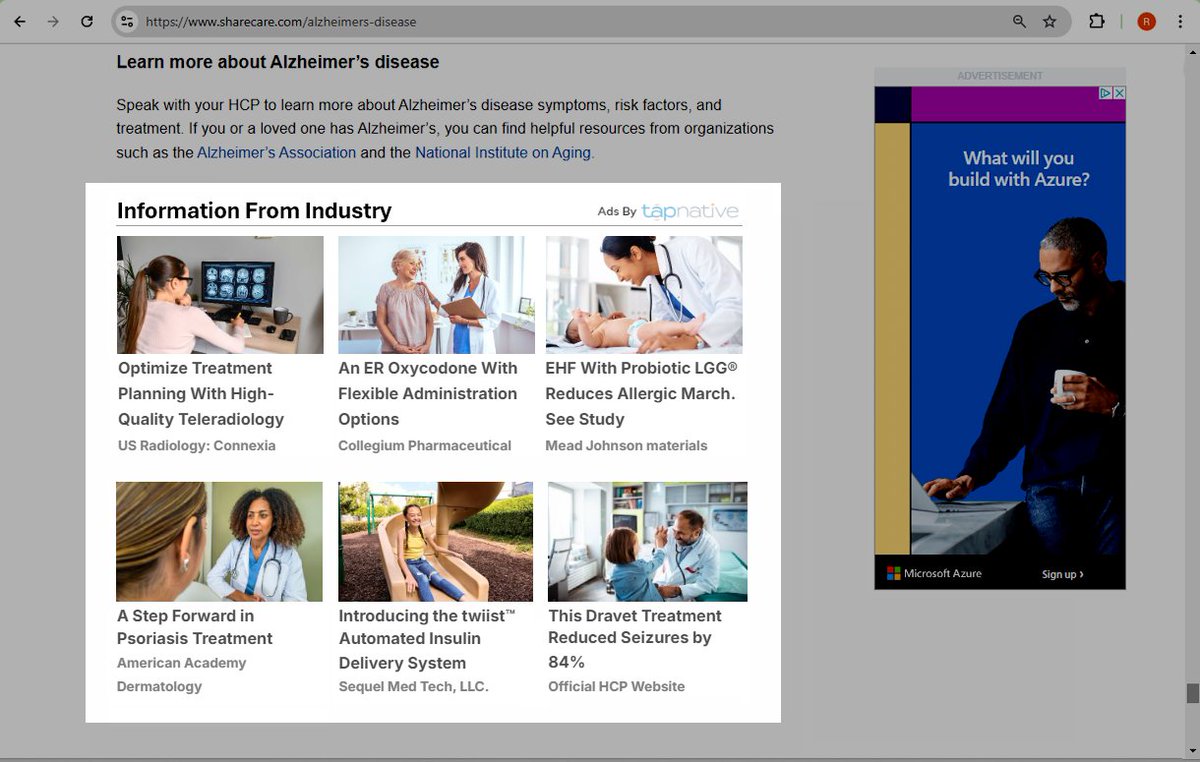
Task: Open the psoriasis treatment ad thumbnail
Action: click(x=219, y=541)
